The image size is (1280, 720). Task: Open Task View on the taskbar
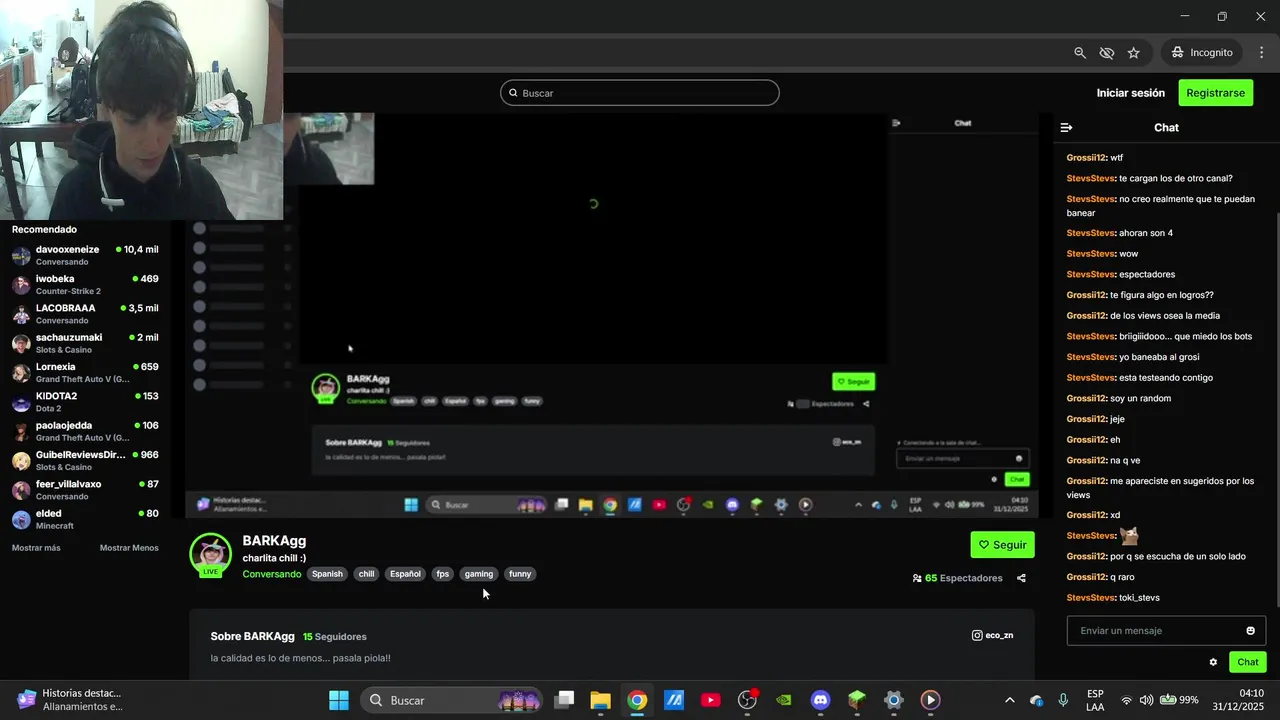tap(565, 700)
